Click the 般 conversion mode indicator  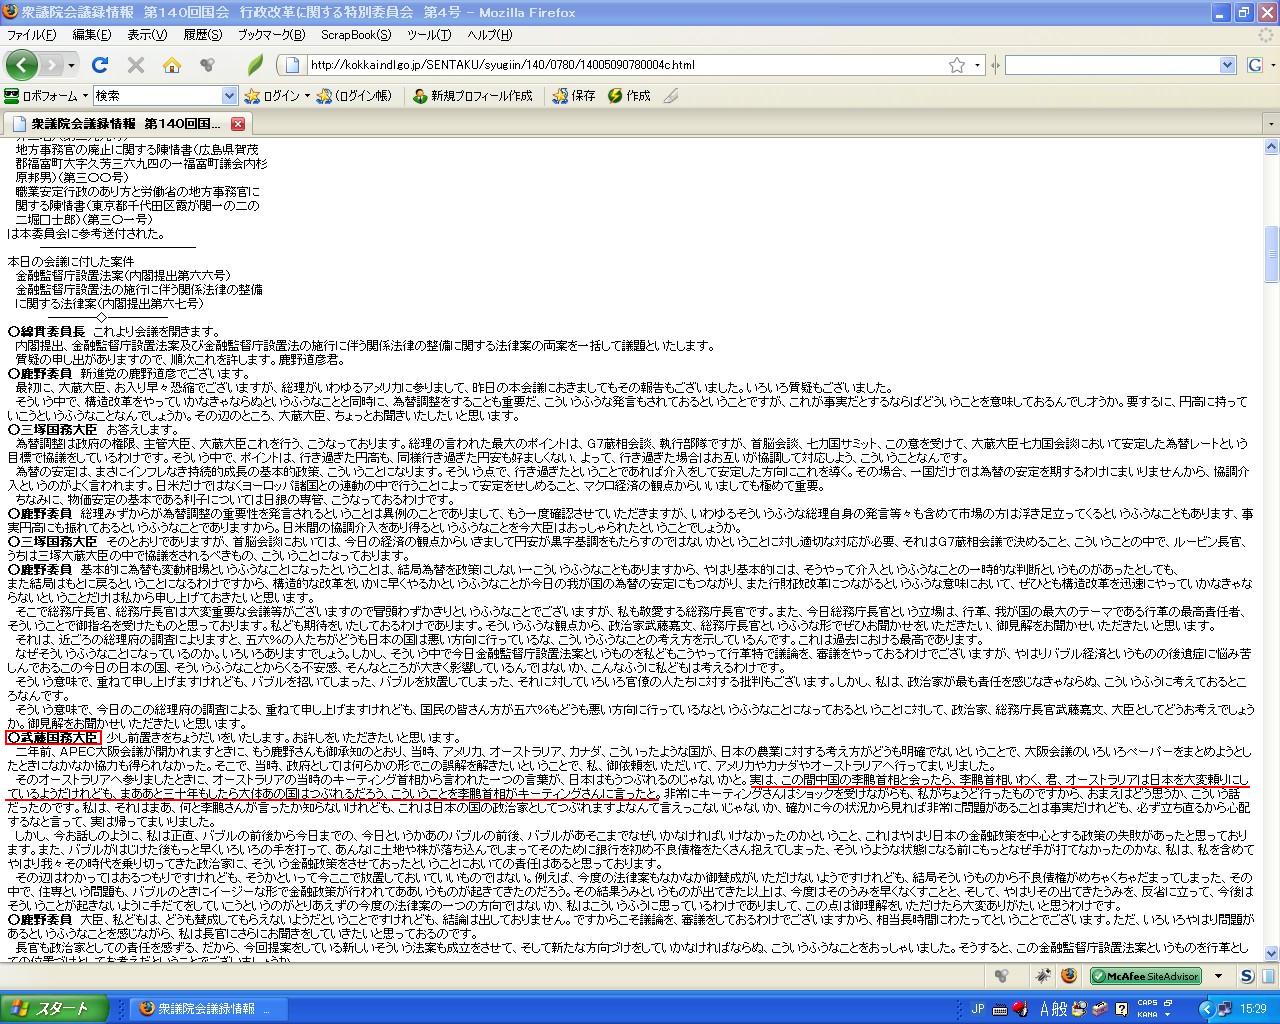pos(1062,1009)
